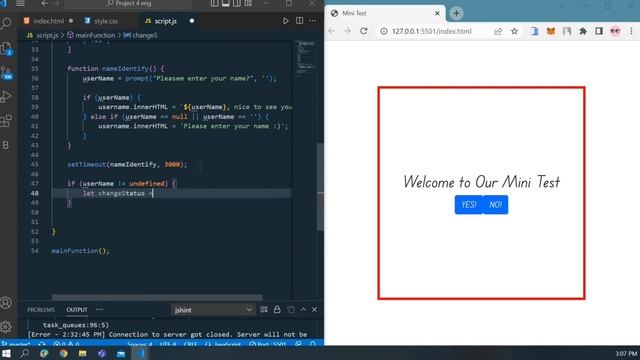The image size is (640, 360).
Task: Change file encoding UTF-8
Action: tap(168, 344)
